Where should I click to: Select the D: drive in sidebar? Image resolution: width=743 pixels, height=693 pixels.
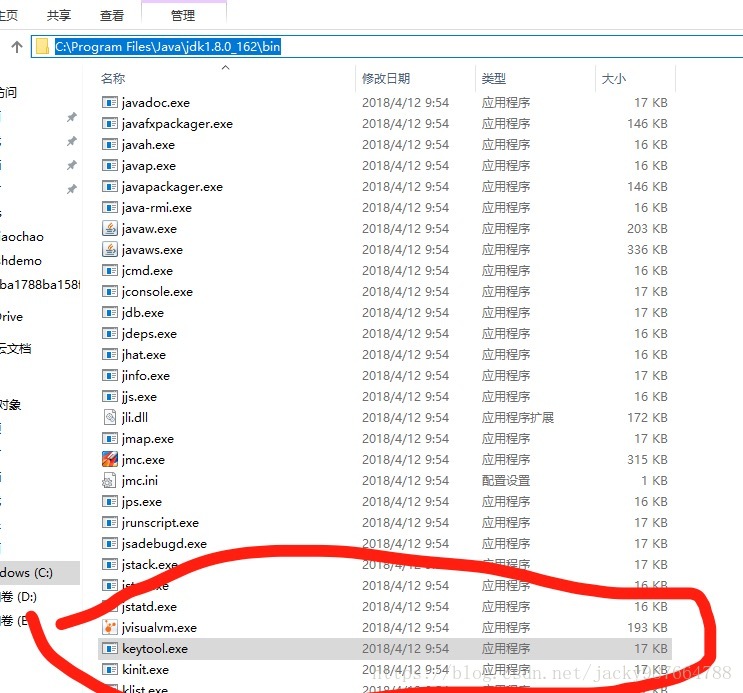click(19, 596)
